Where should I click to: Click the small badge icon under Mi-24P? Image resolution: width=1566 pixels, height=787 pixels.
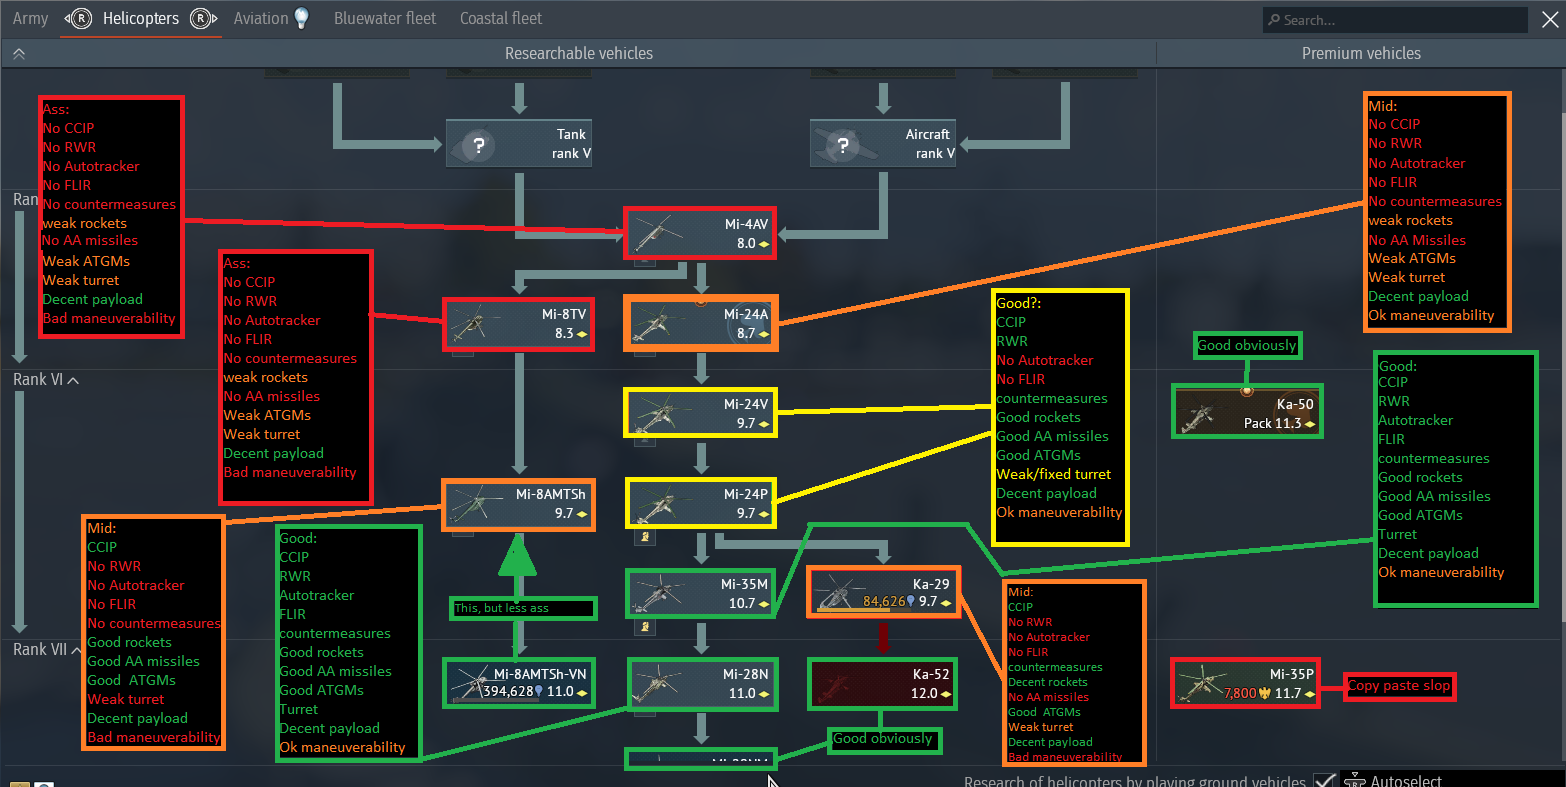pyautogui.click(x=646, y=537)
